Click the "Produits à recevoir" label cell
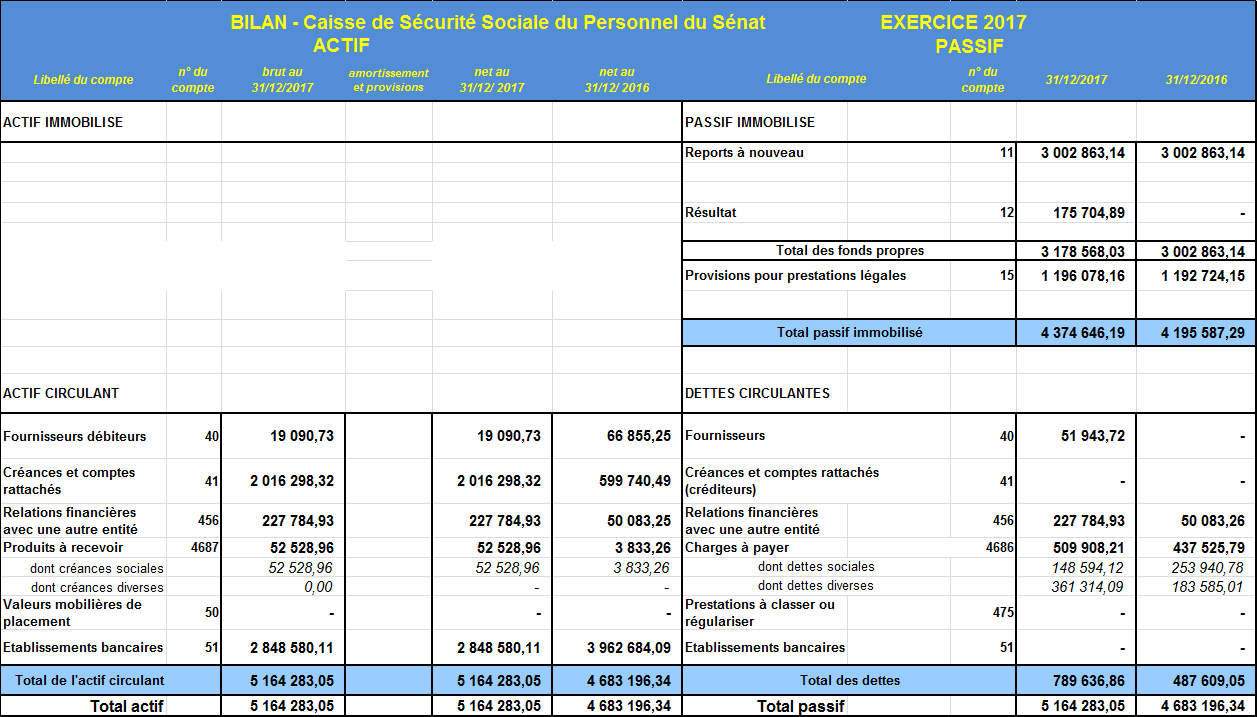The image size is (1257, 717). (x=63, y=547)
